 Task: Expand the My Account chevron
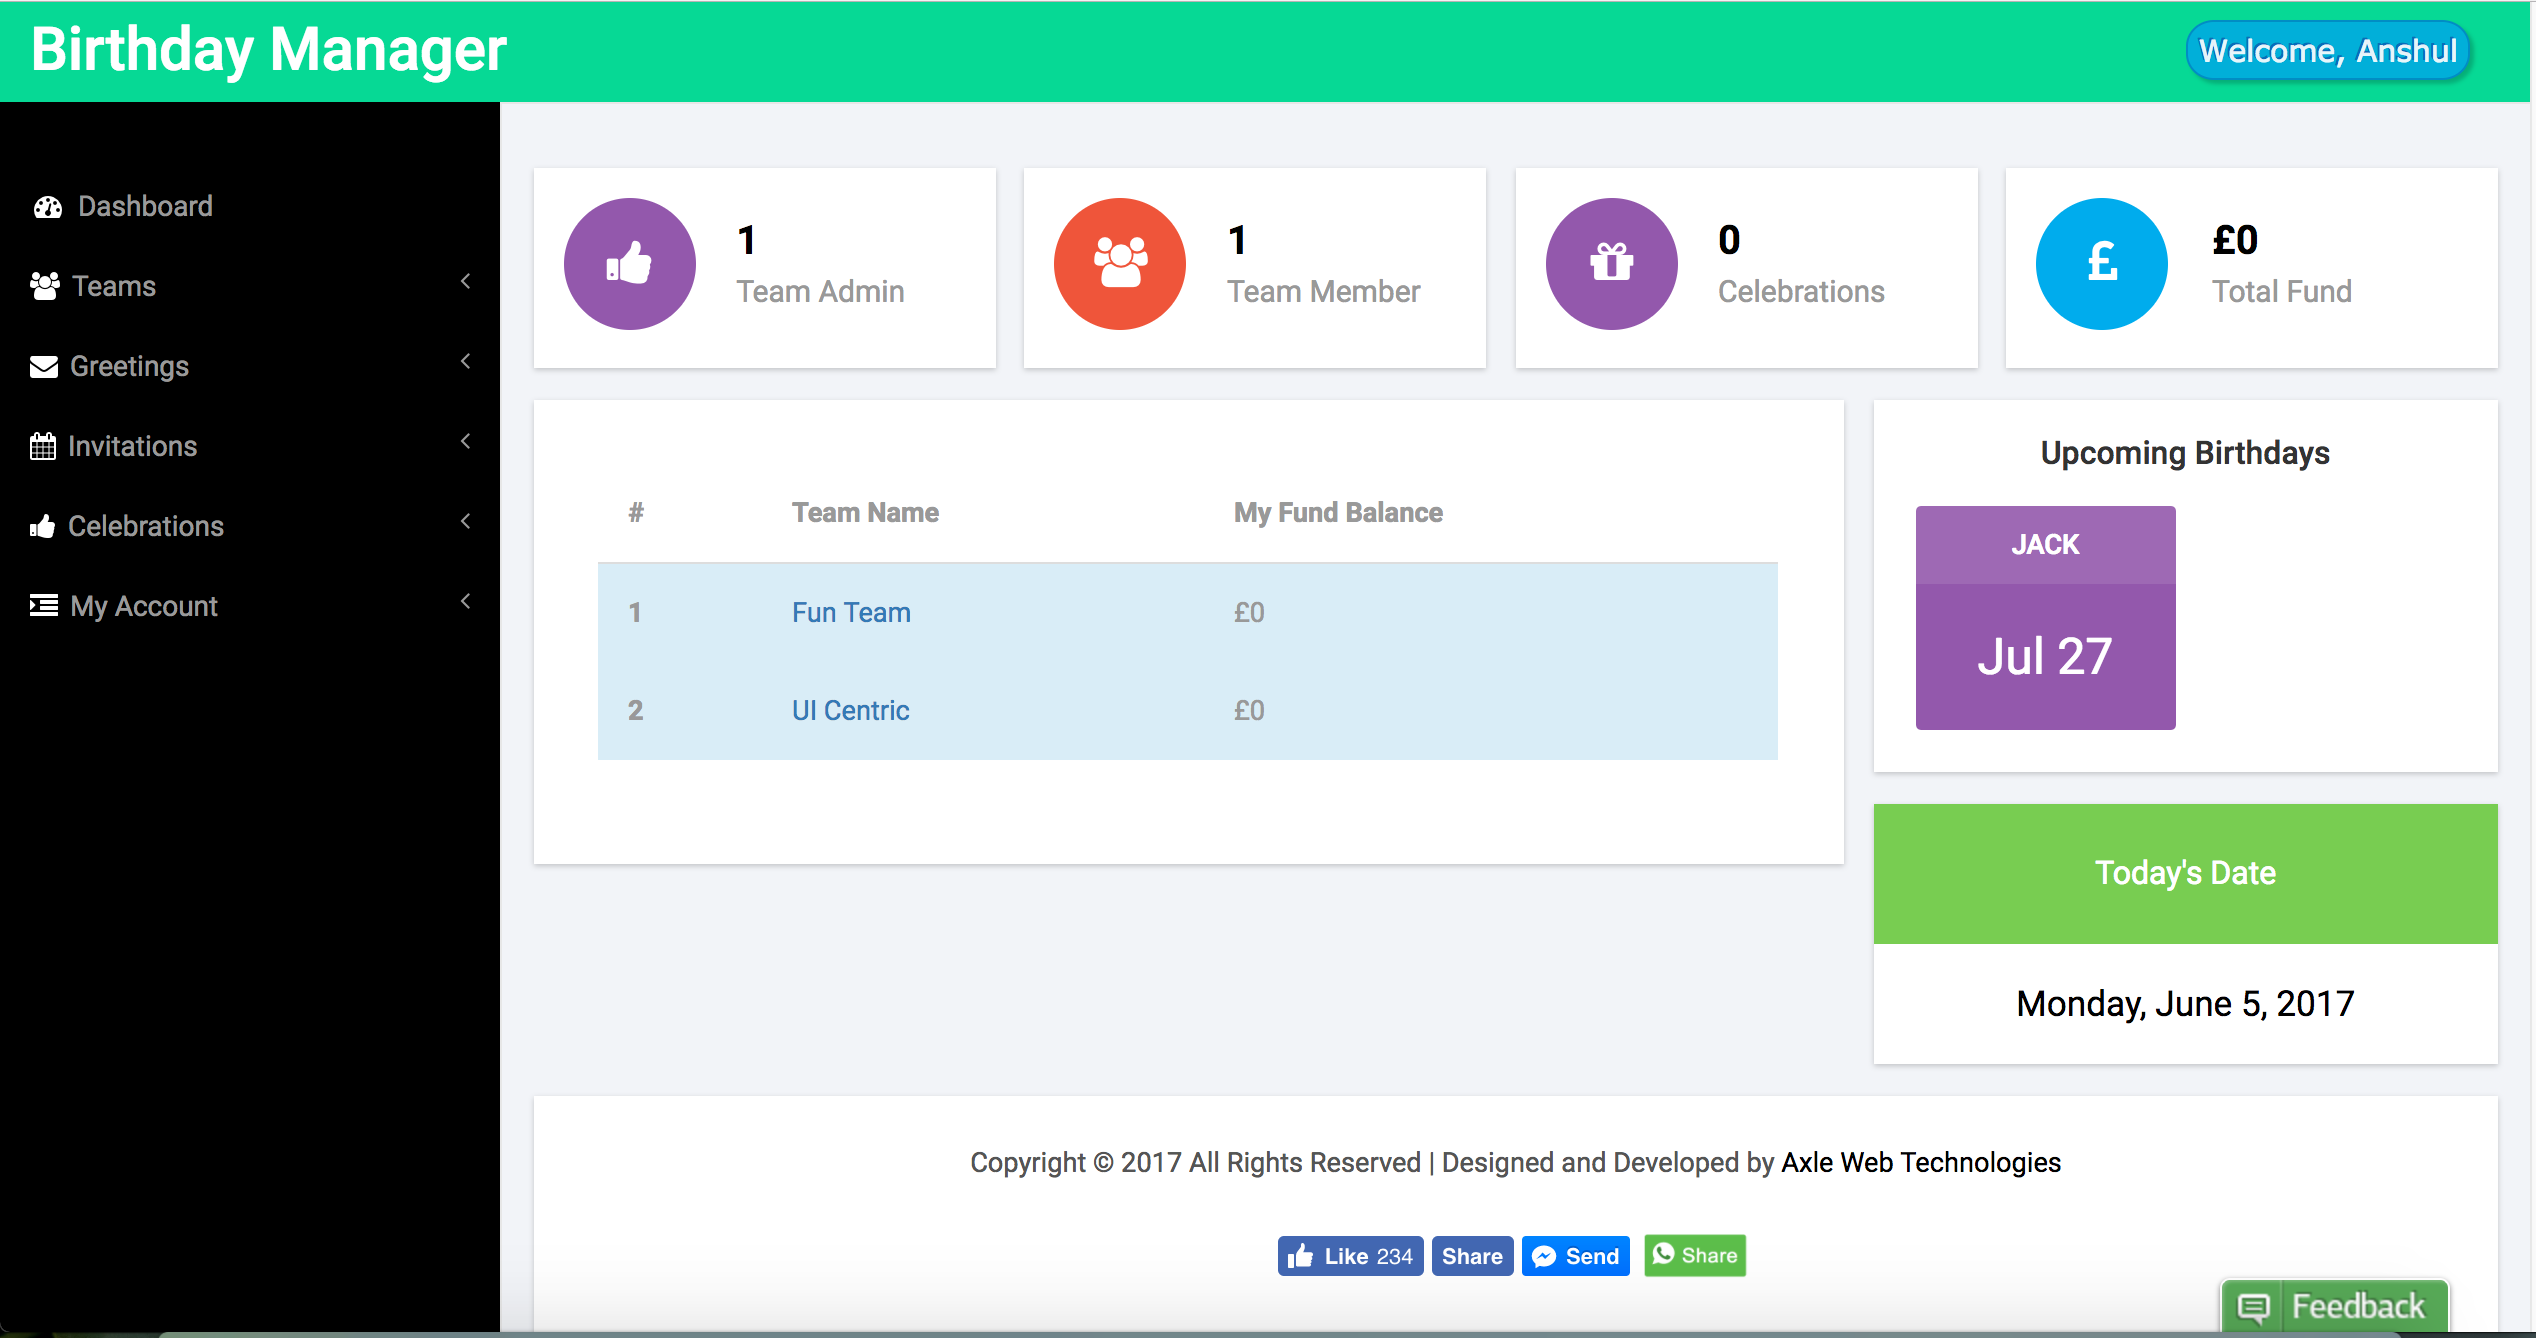[466, 602]
